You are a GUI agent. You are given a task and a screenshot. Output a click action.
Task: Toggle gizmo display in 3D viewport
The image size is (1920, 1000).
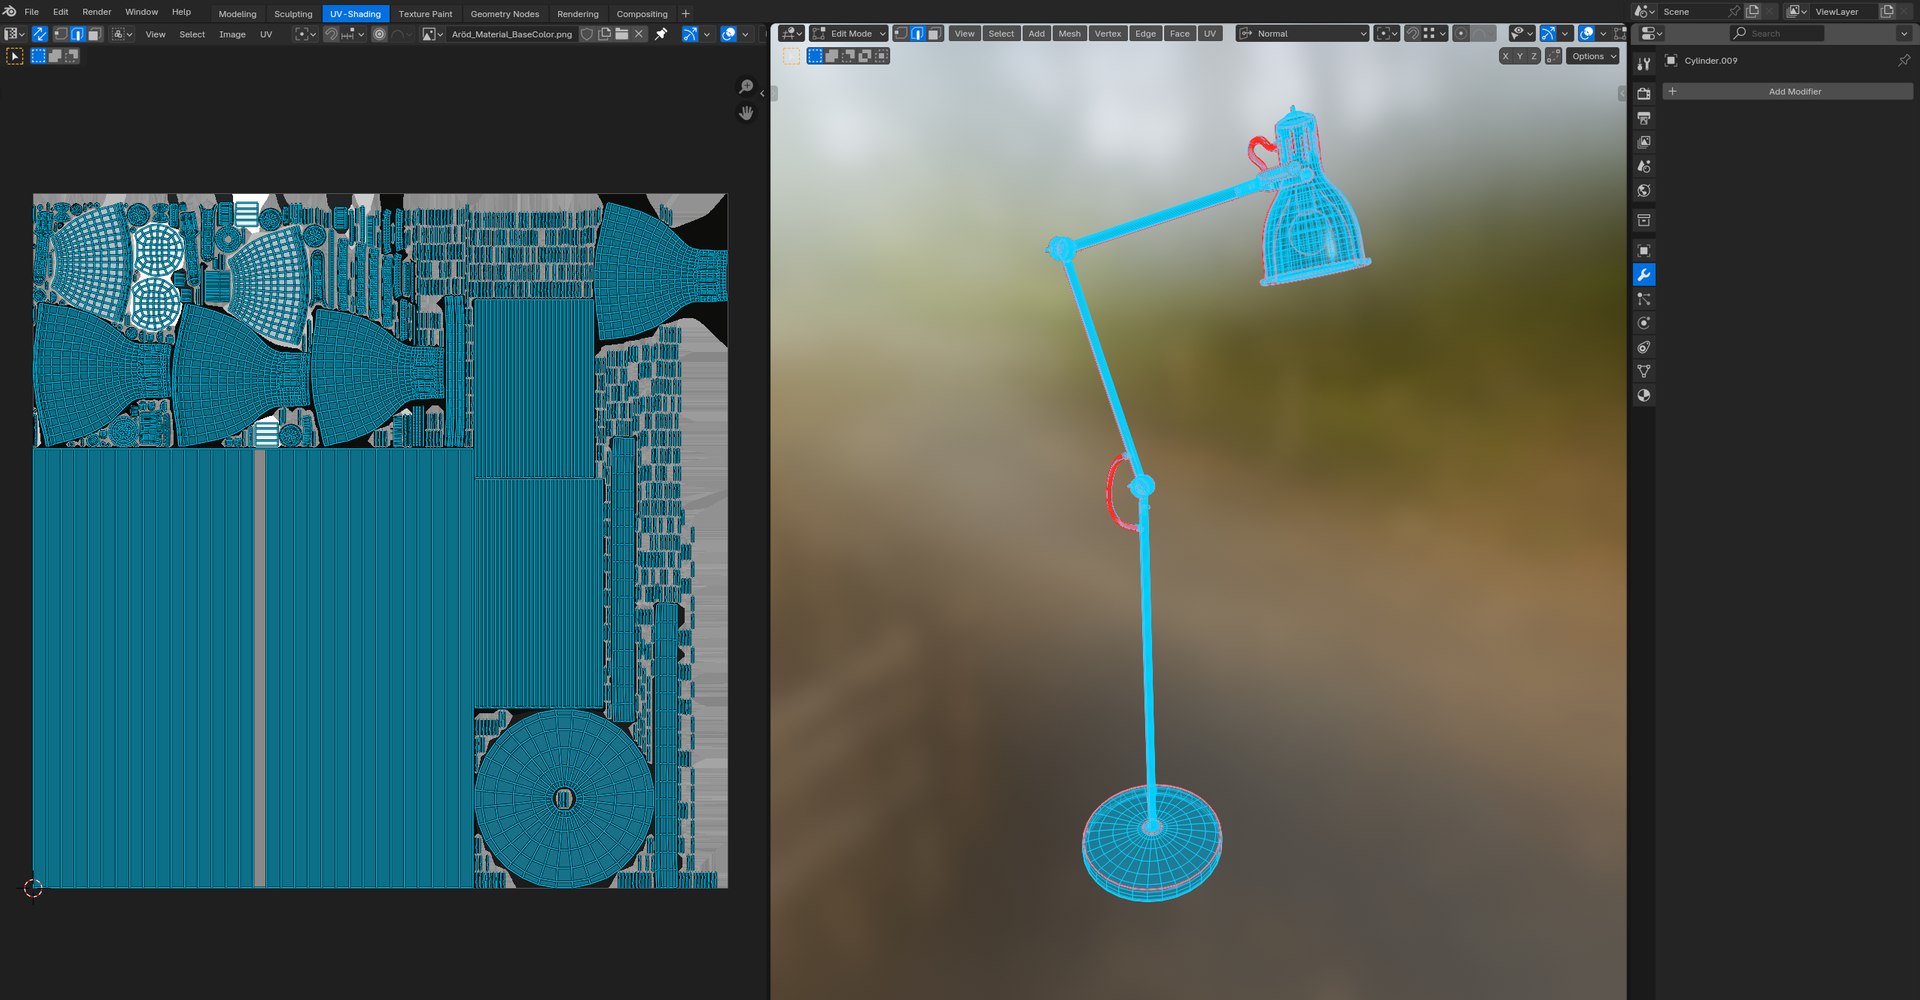click(x=1548, y=34)
